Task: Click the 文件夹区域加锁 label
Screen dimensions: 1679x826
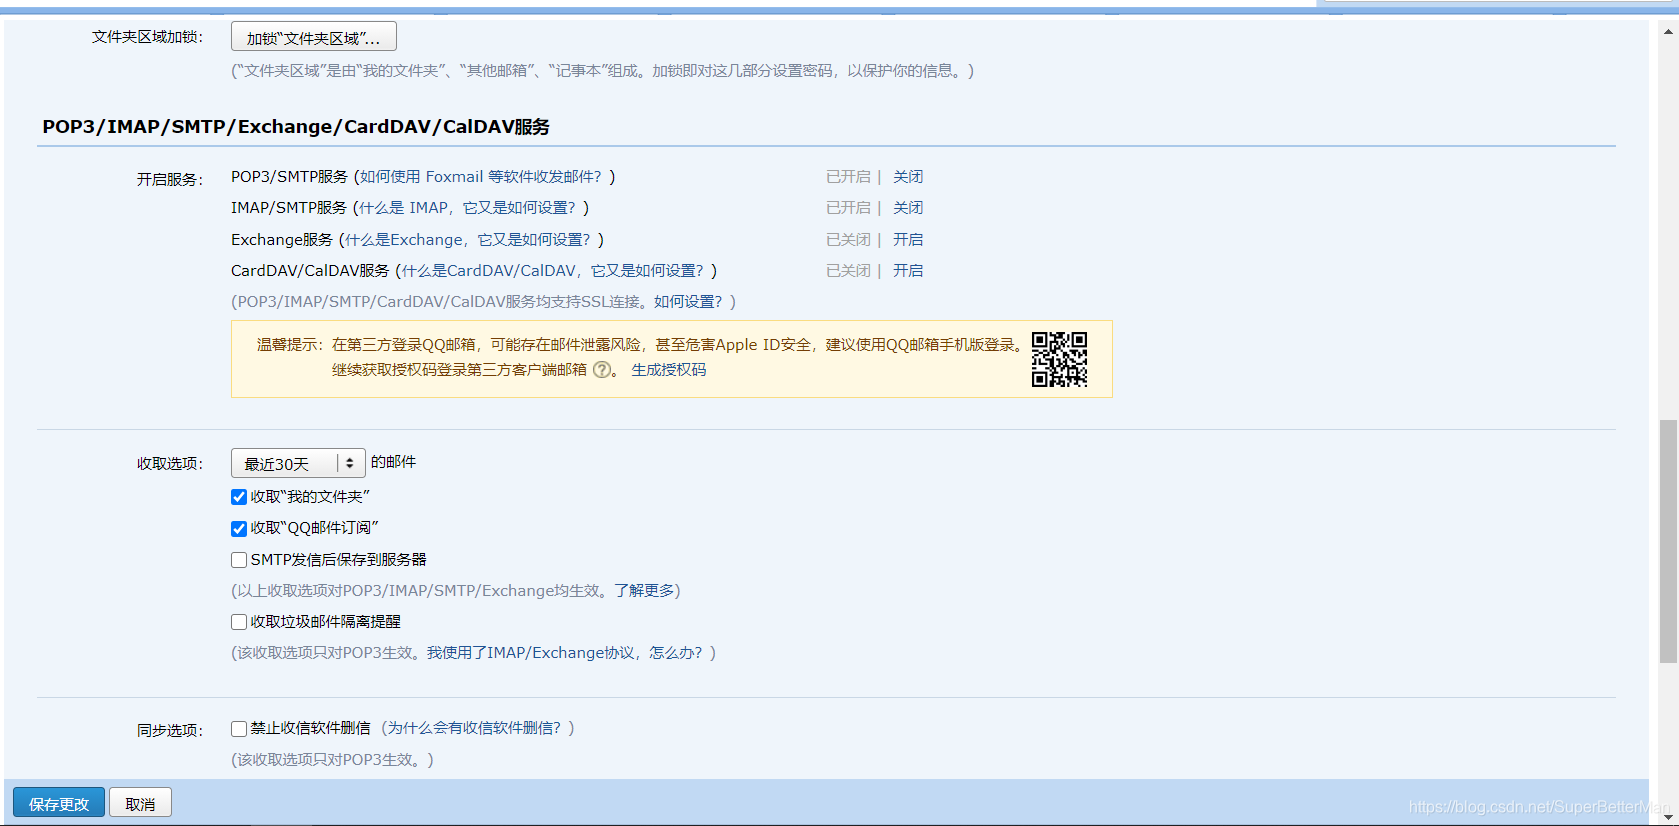Action: pos(148,37)
